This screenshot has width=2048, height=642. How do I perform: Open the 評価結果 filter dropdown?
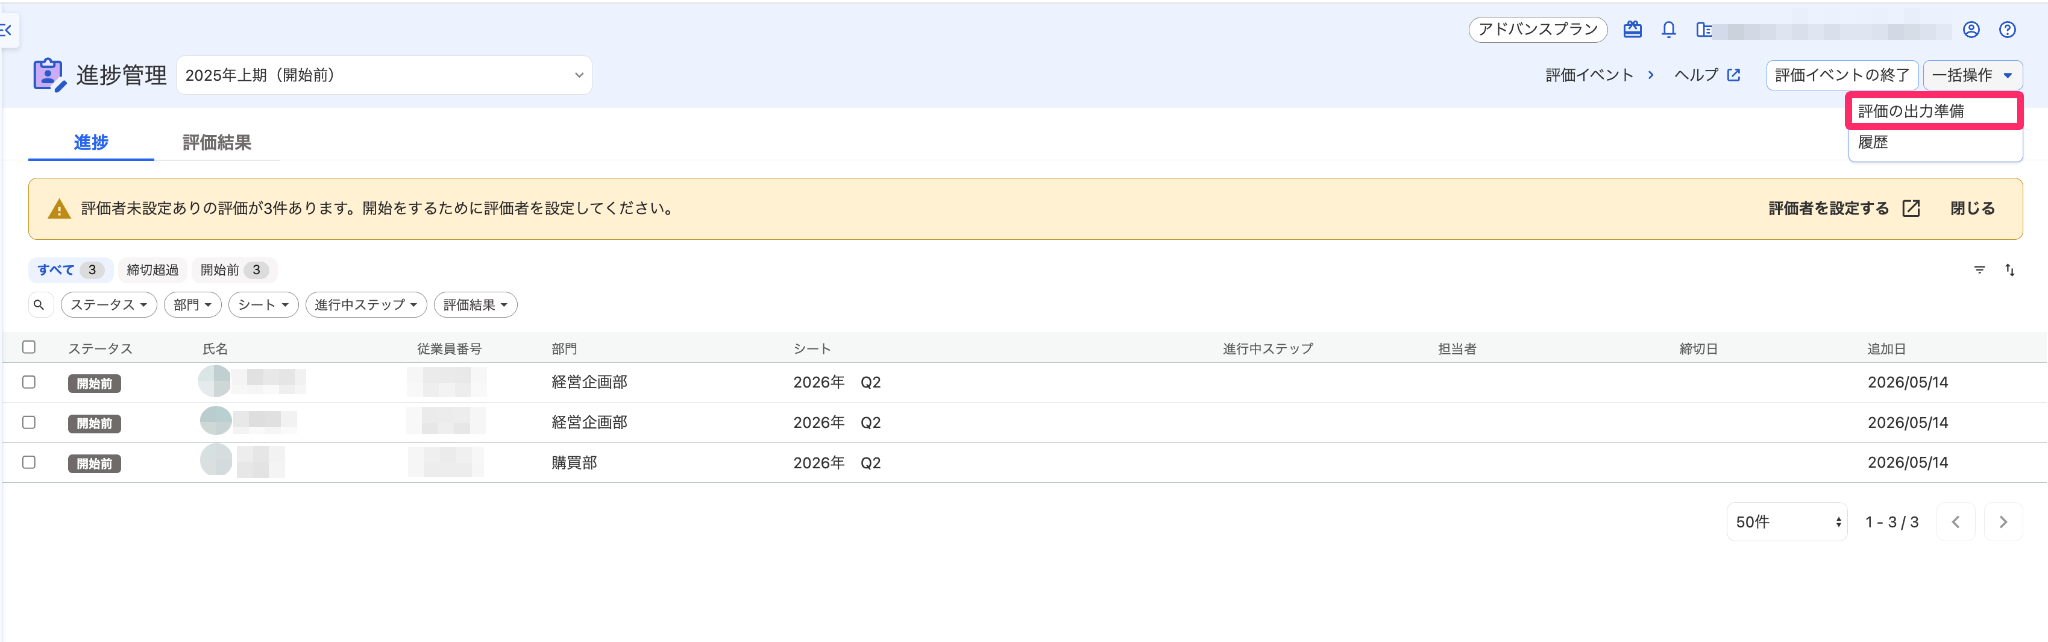476,305
